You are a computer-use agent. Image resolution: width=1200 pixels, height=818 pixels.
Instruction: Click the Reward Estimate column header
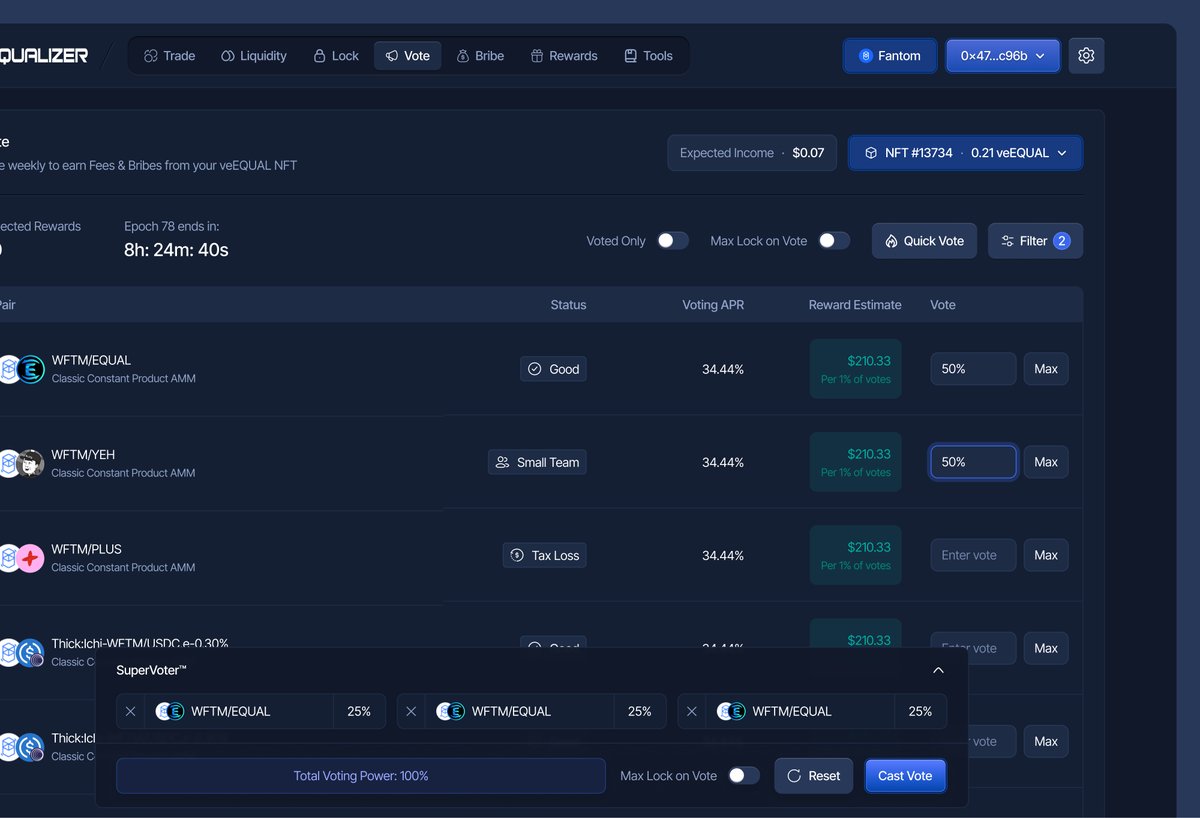coord(855,305)
